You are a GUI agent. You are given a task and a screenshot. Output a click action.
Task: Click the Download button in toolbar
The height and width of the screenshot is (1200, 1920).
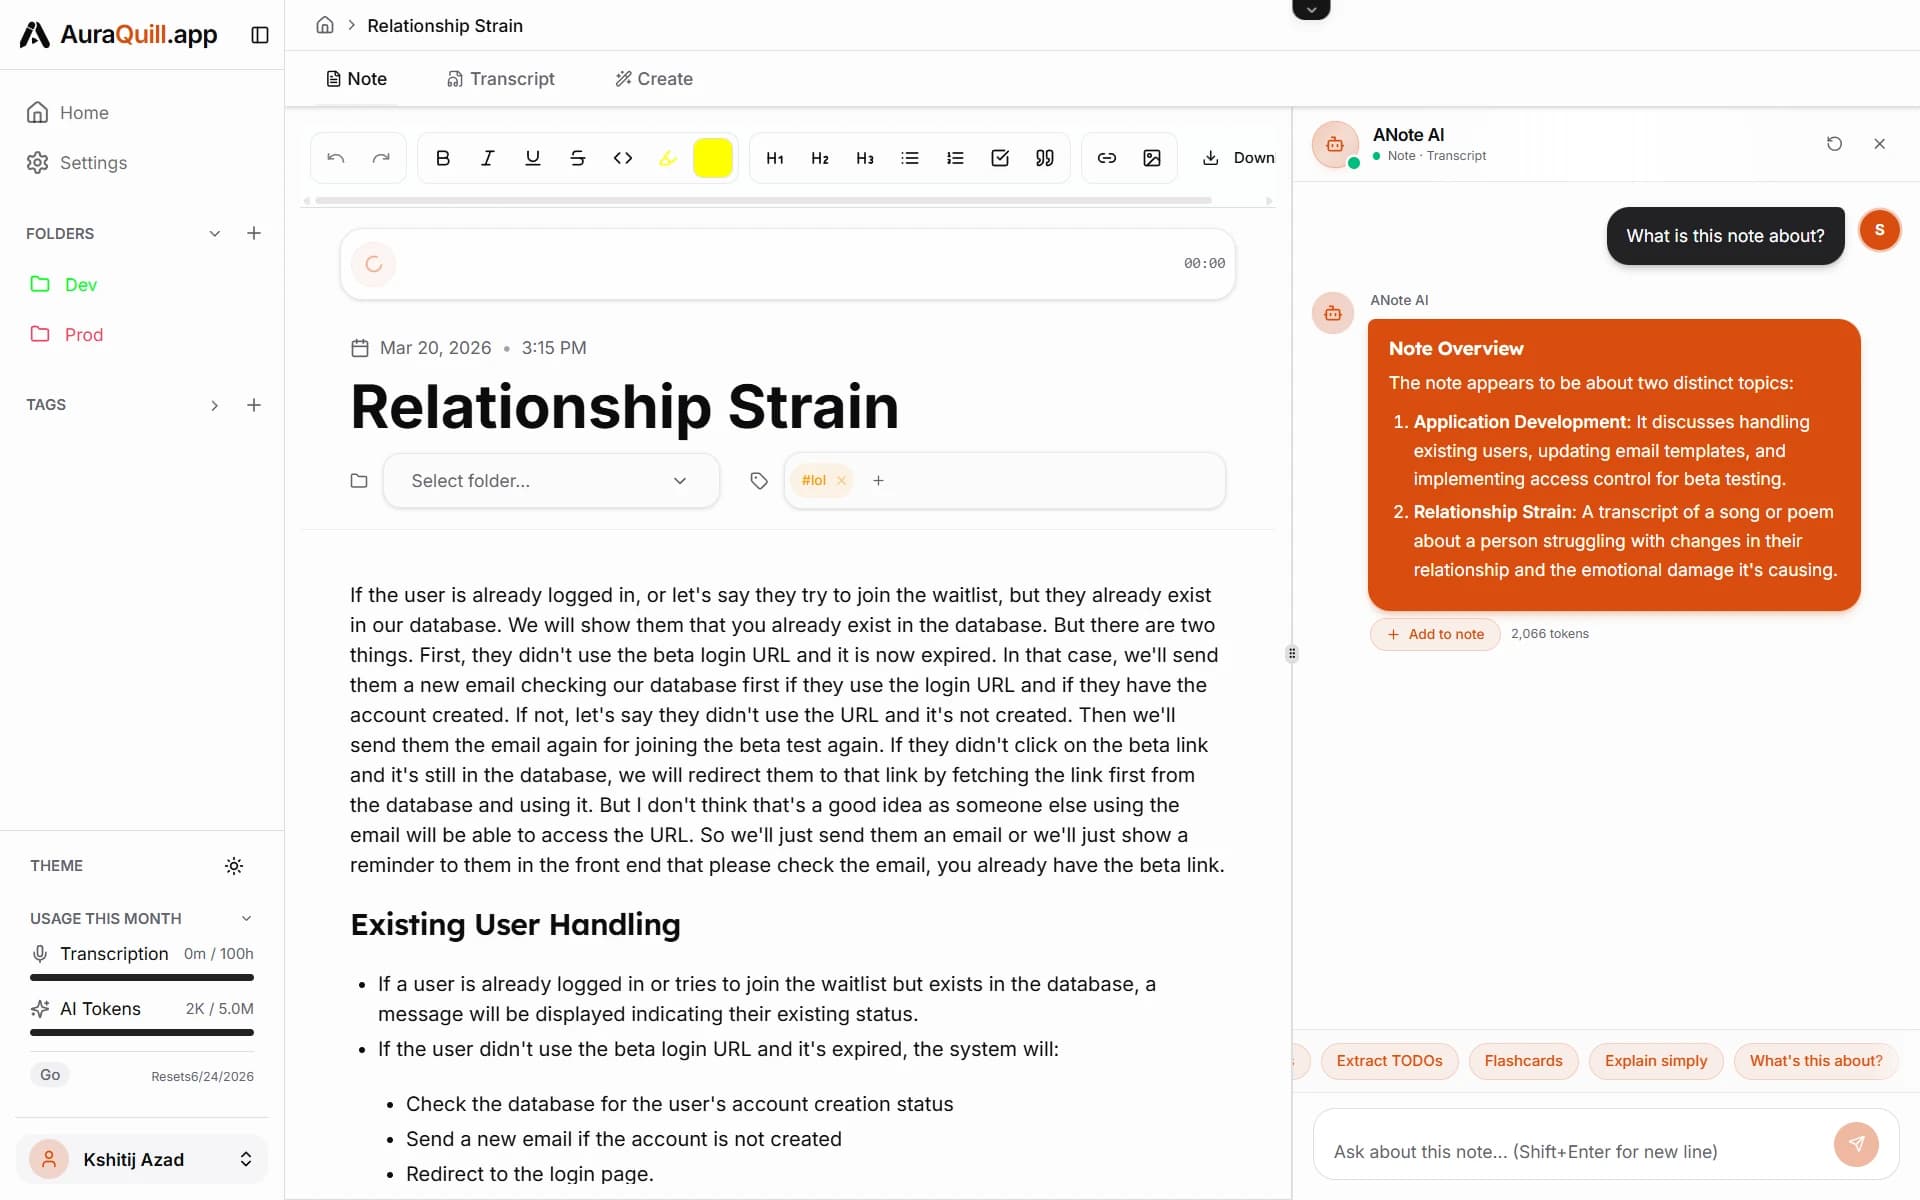[1238, 158]
